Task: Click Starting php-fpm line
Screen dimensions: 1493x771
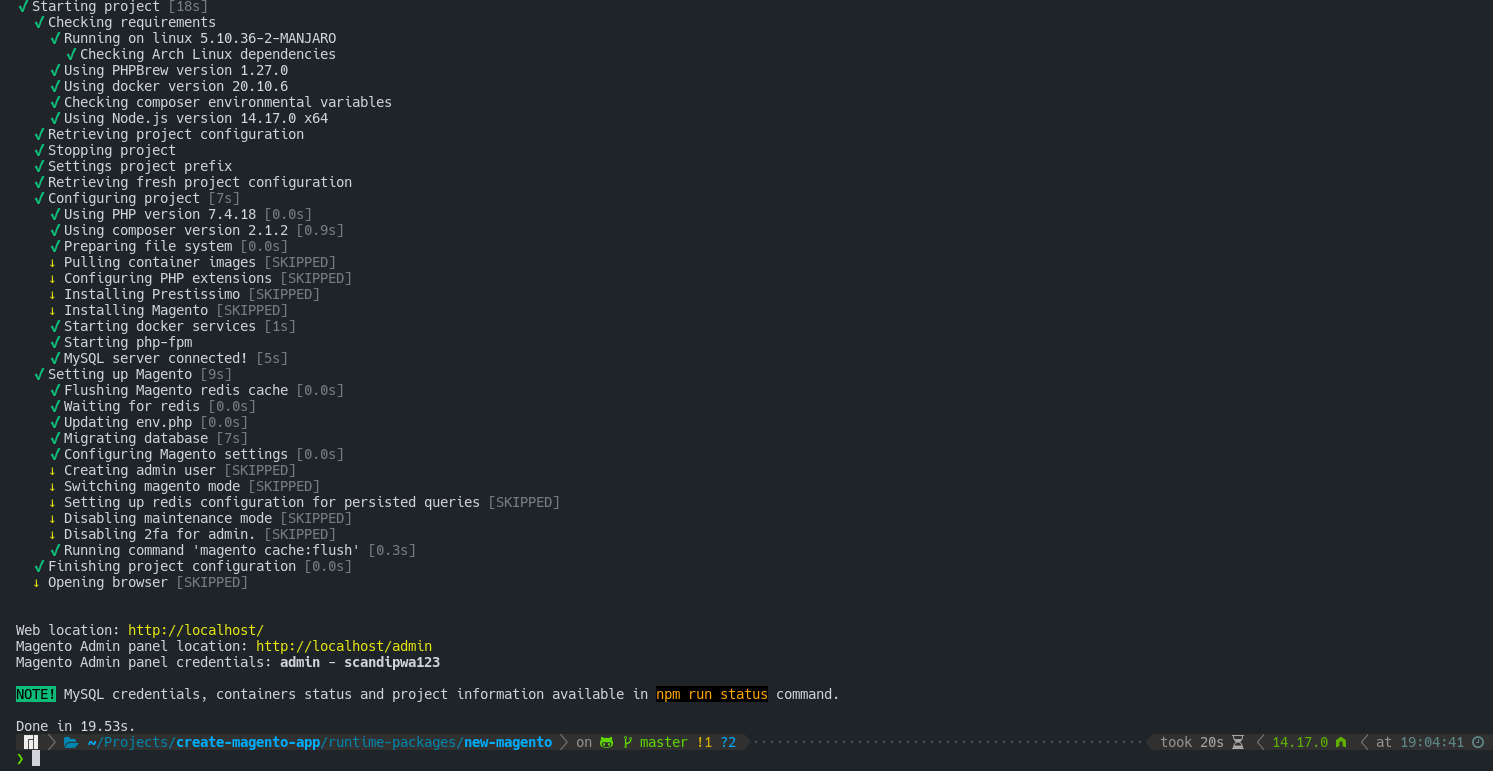Action: point(128,342)
